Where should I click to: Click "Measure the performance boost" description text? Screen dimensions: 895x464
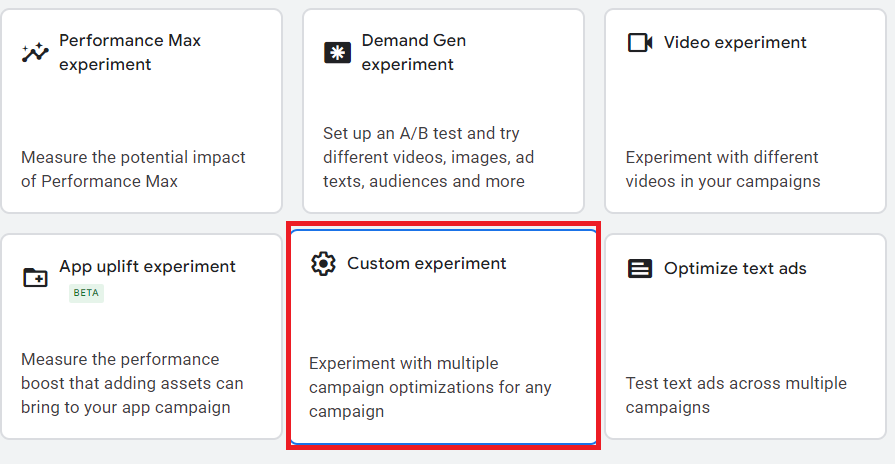pyautogui.click(x=132, y=383)
